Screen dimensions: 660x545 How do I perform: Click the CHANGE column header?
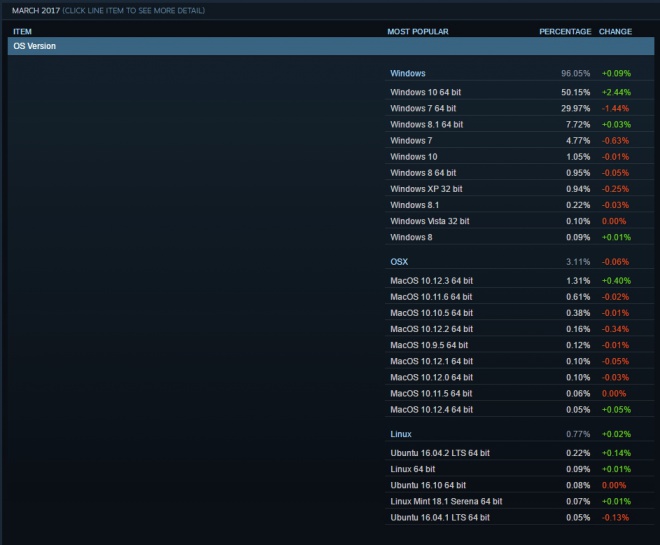615,32
